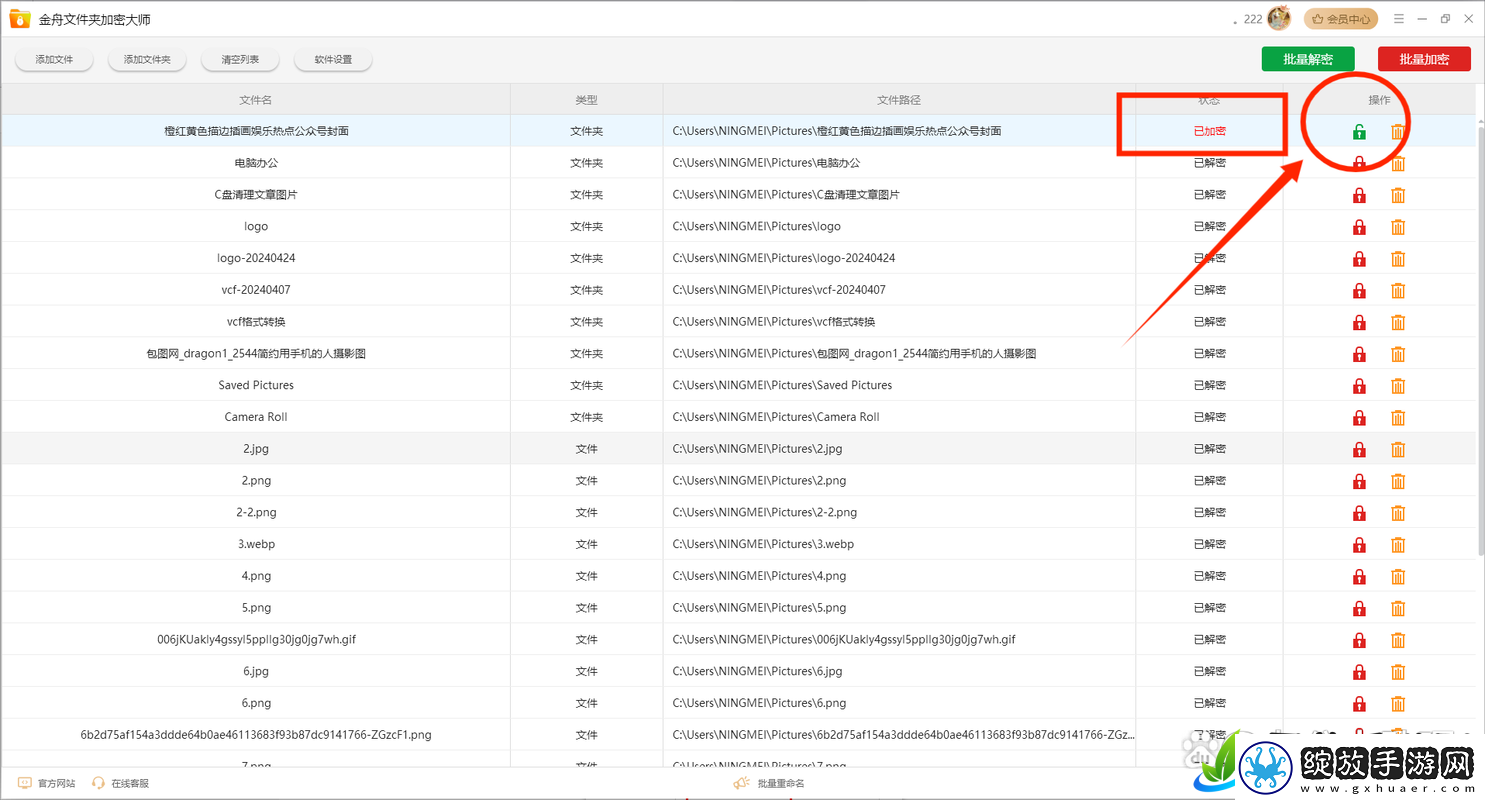Contact 在线客服 online support
The height and width of the screenshot is (800, 1485).
[121, 784]
